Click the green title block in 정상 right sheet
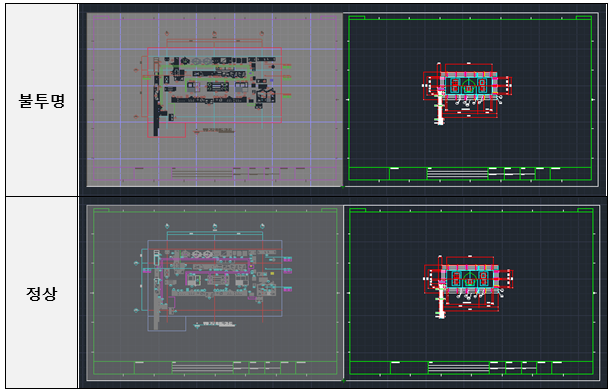Image resolution: width=613 pixels, height=392 pixels. 471,368
